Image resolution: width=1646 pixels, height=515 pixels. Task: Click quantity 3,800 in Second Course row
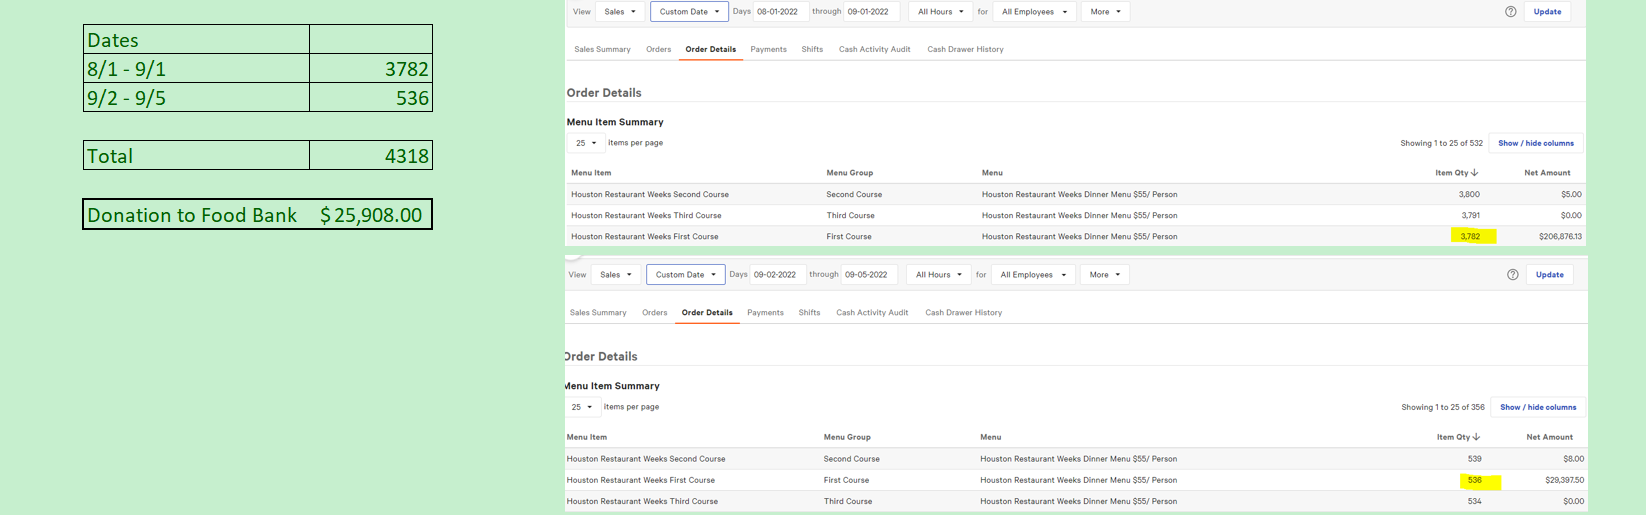point(1469,195)
